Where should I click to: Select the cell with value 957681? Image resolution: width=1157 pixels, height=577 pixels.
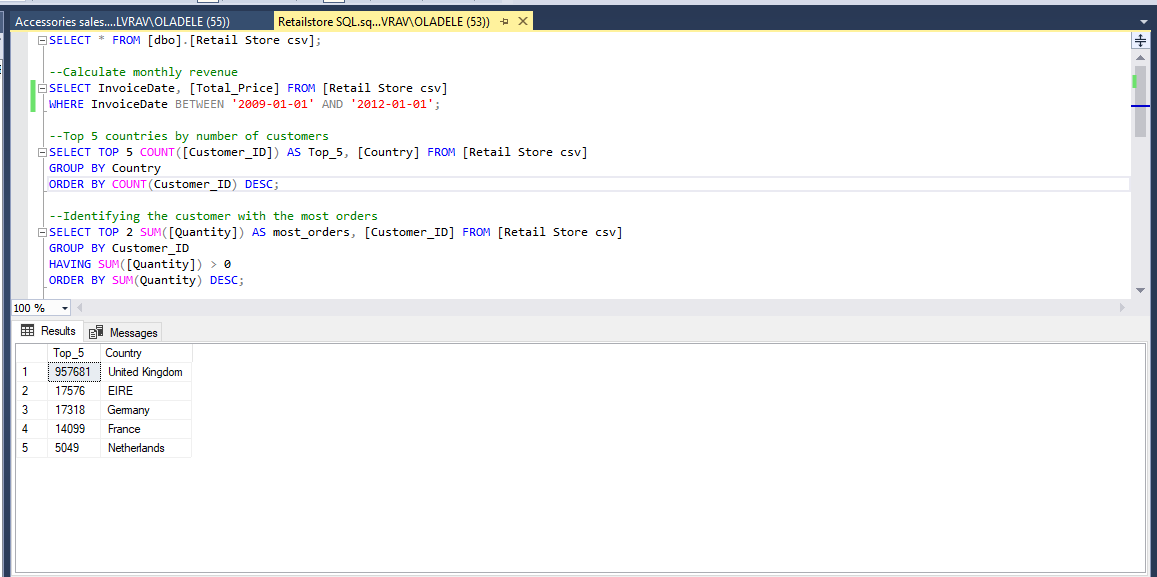[x=74, y=372]
